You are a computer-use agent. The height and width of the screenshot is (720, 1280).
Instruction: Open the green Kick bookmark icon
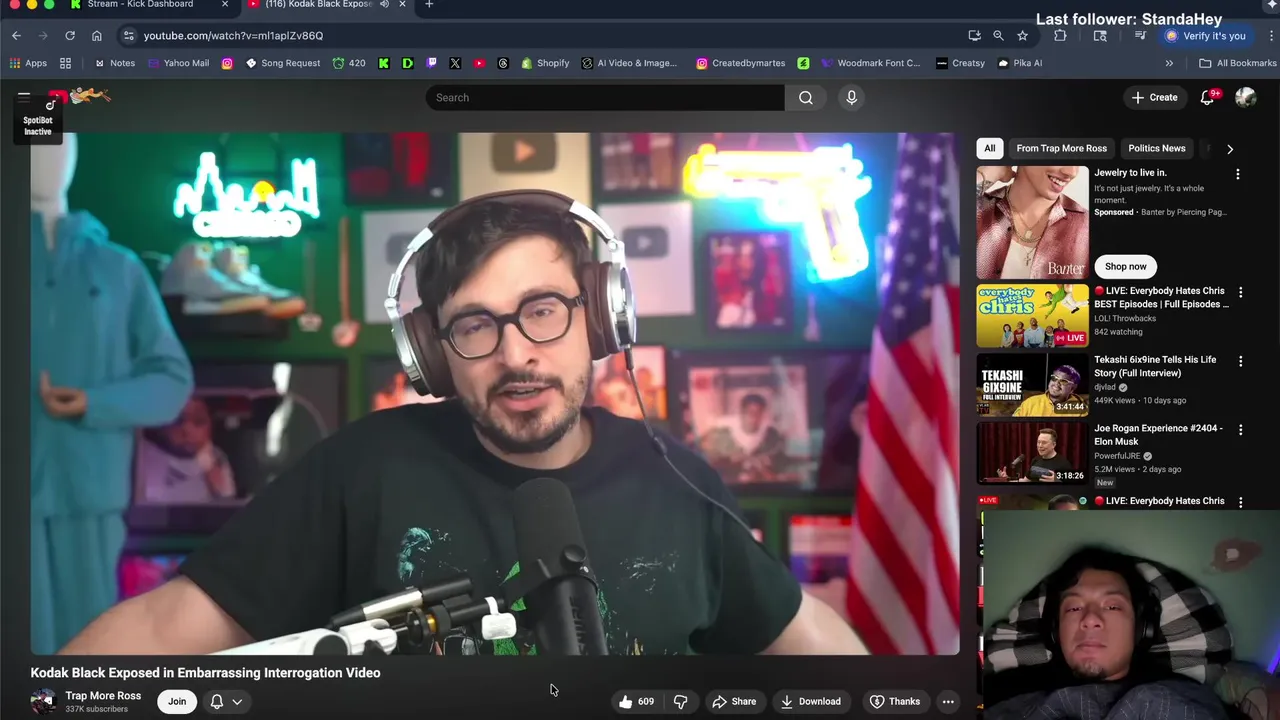pos(384,63)
